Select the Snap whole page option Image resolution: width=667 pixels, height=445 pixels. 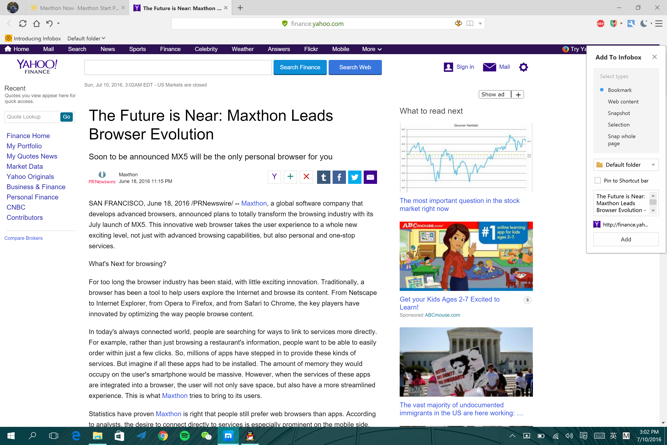click(621, 140)
